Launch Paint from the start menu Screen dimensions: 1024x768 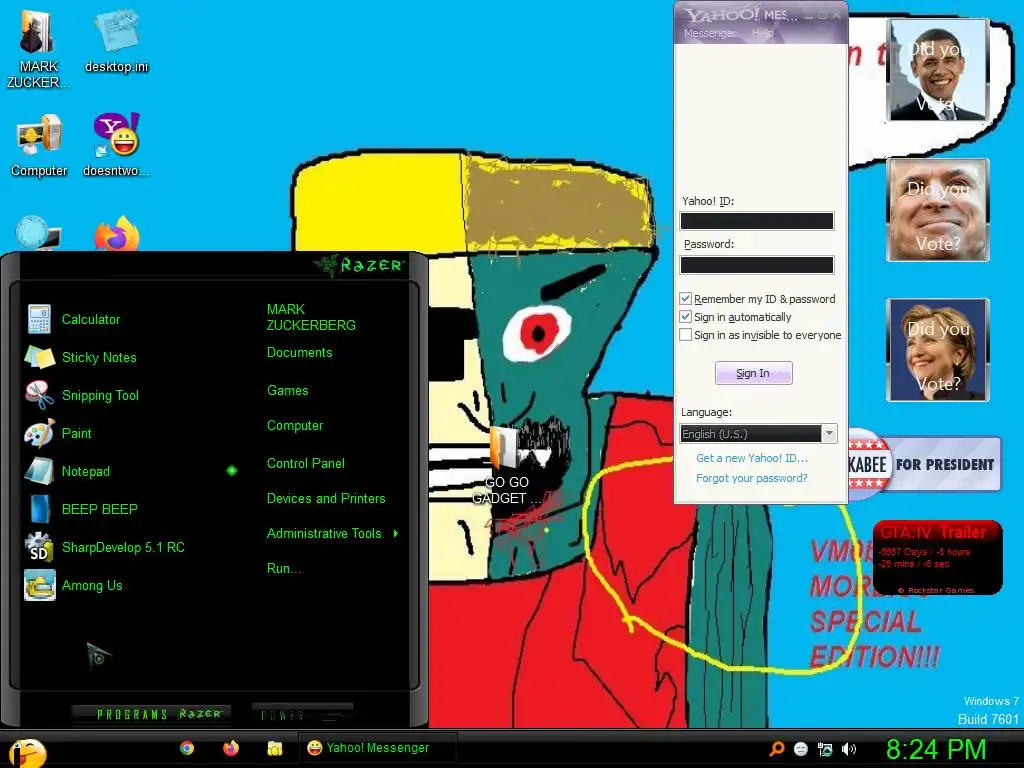click(59, 433)
